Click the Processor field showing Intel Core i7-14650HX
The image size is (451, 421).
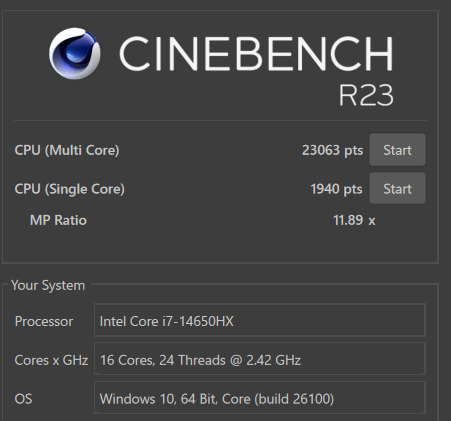pos(260,320)
